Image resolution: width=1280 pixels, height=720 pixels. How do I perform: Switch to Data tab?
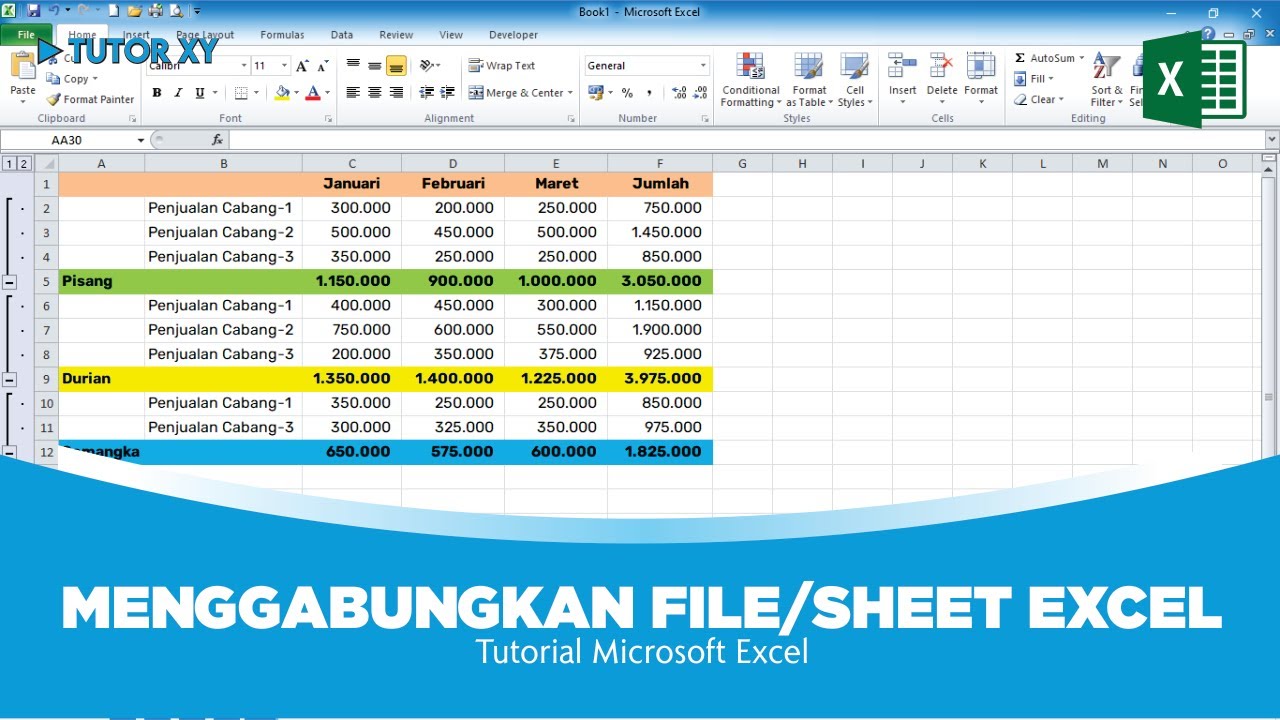point(341,35)
